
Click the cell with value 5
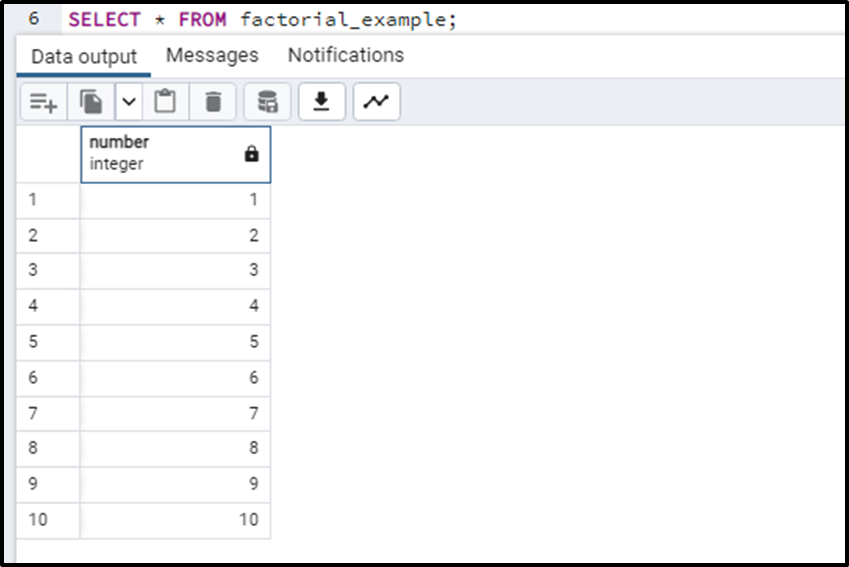[175, 343]
